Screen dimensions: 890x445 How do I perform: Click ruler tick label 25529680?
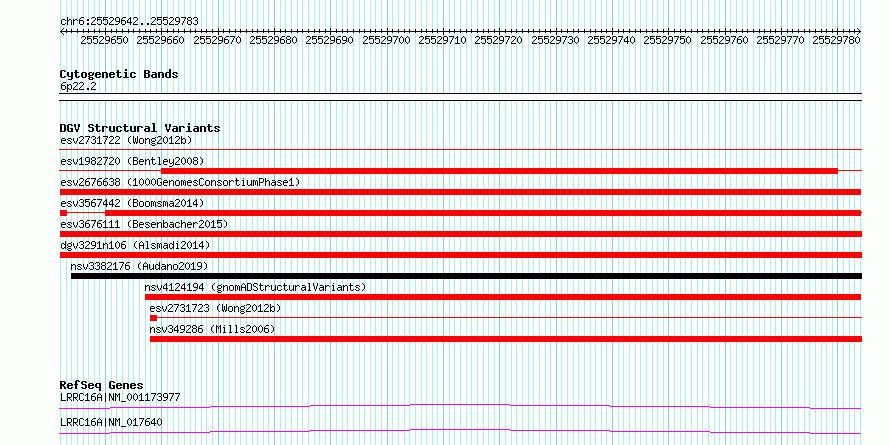273,40
